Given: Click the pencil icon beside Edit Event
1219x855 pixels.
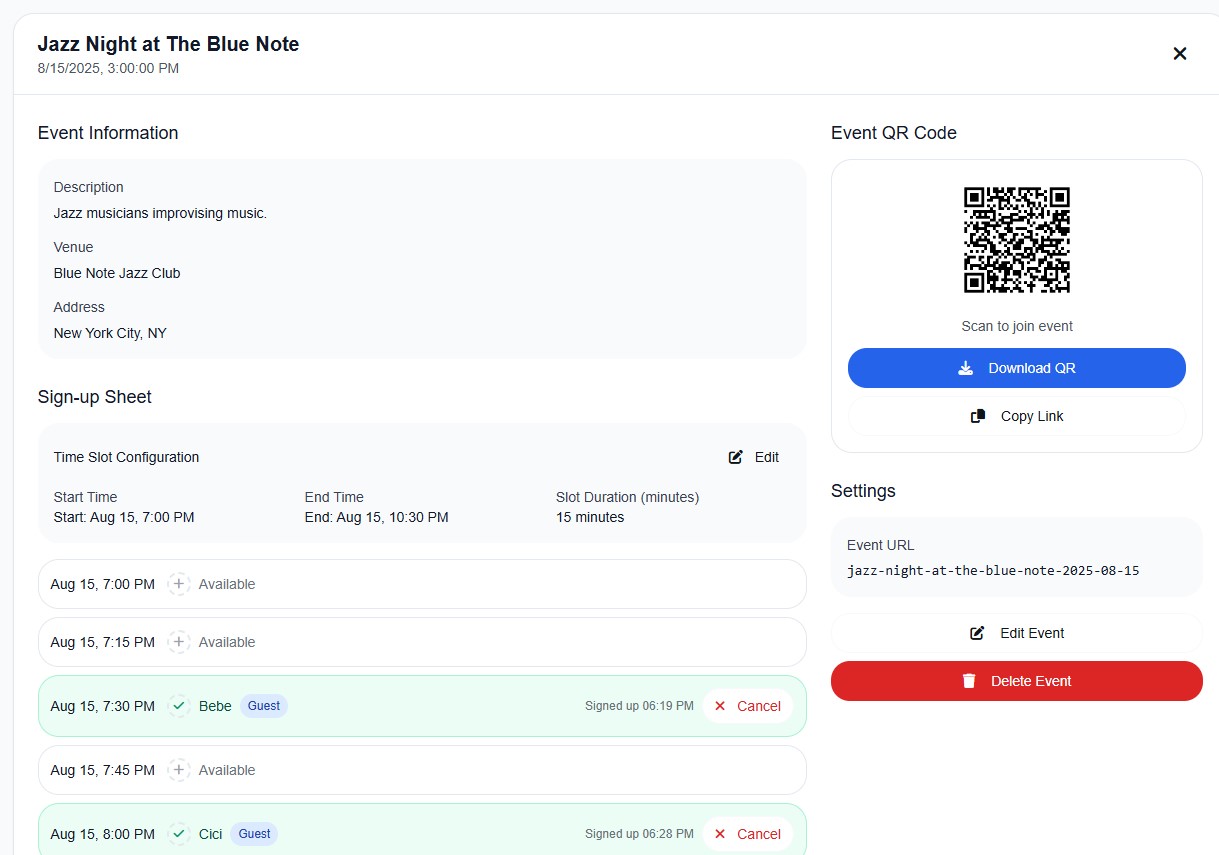Looking at the screenshot, I should (977, 633).
